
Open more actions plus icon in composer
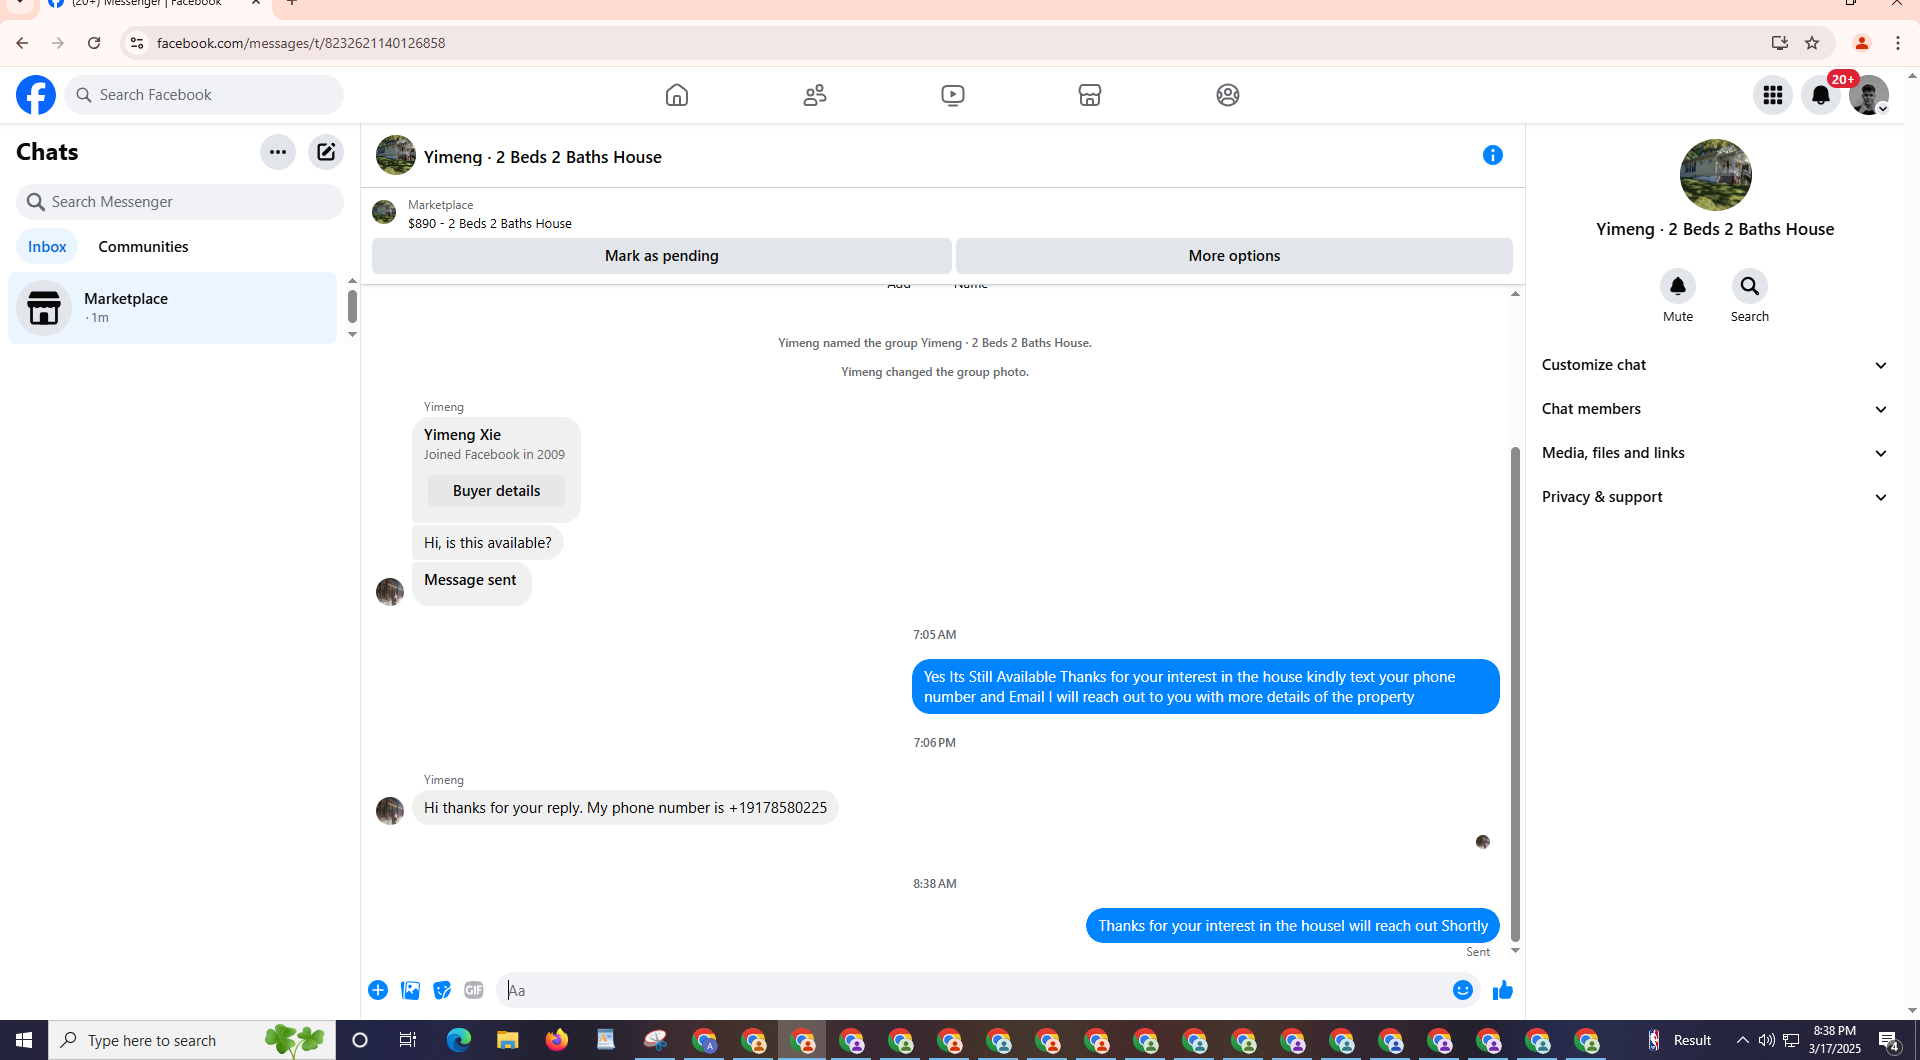(x=378, y=990)
